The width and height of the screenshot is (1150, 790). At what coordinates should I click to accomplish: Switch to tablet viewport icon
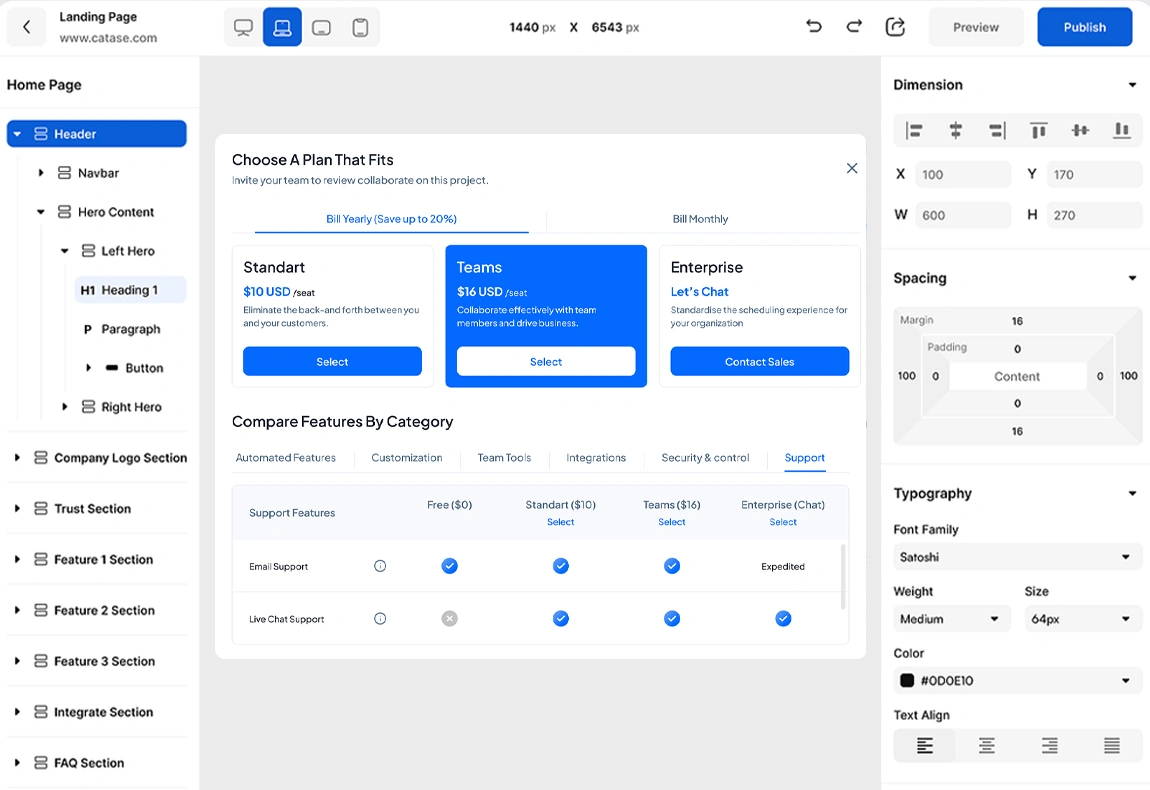pos(321,28)
